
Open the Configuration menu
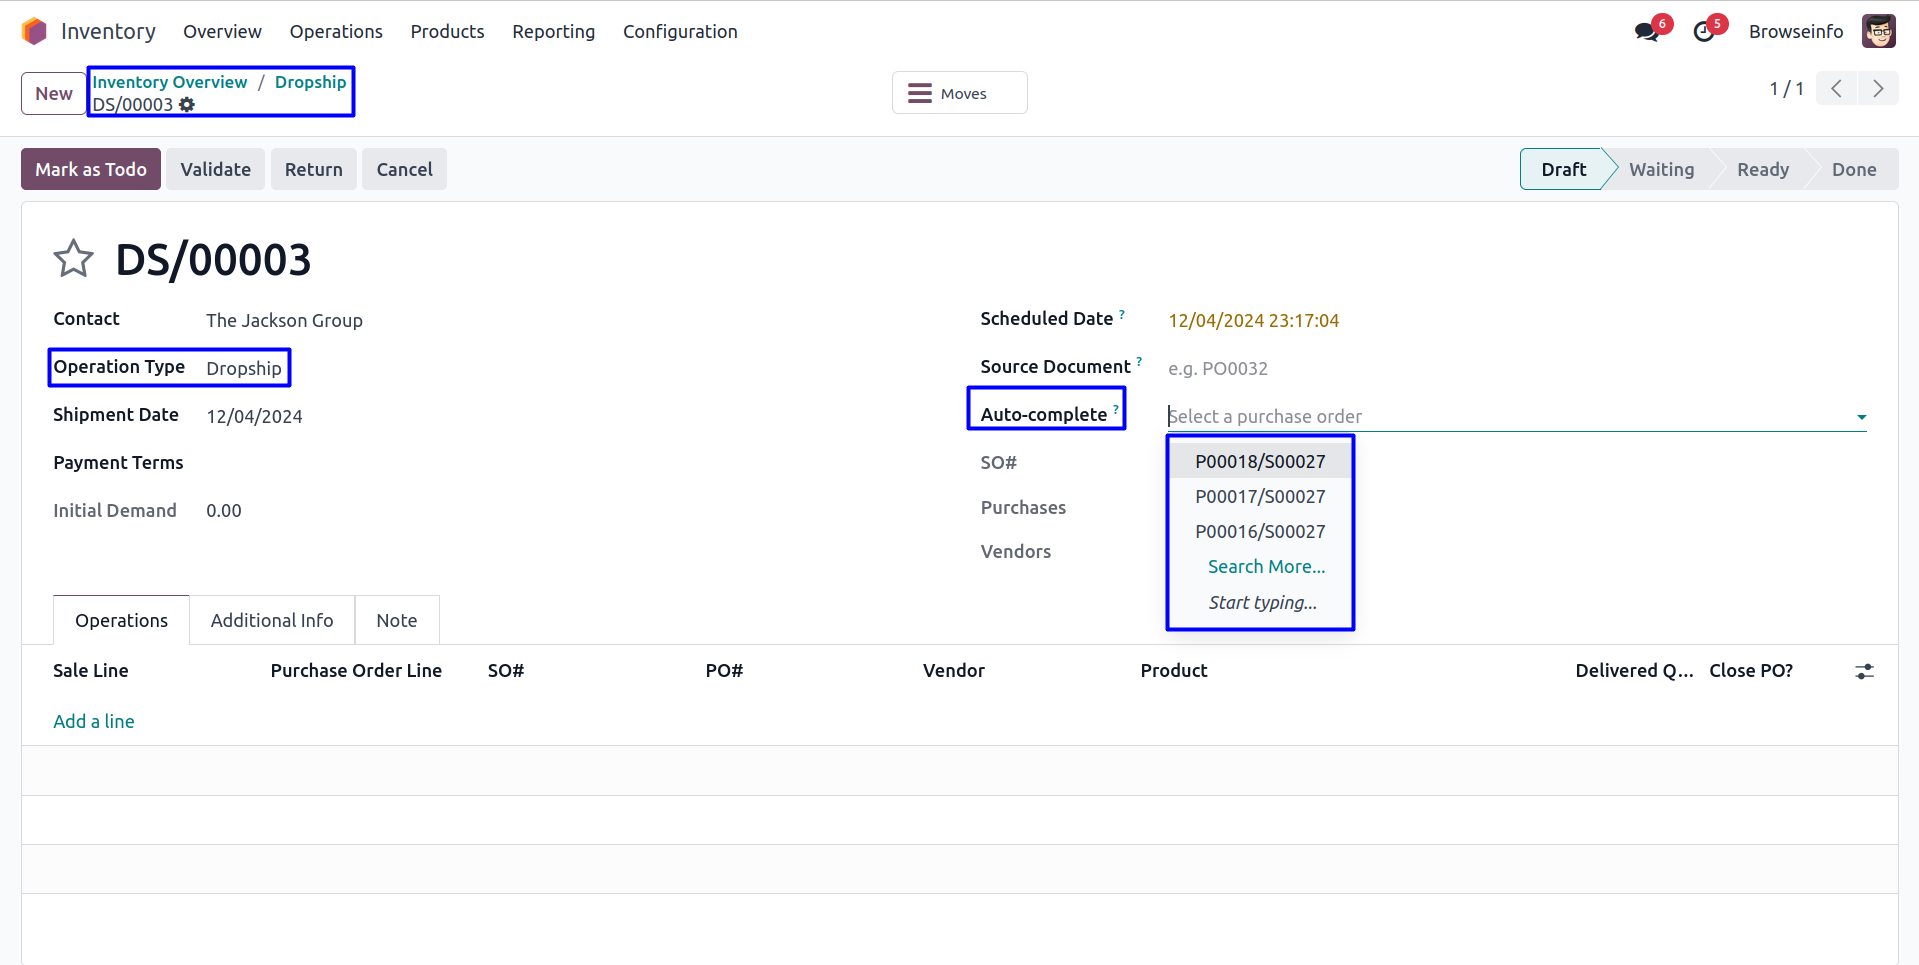click(680, 32)
